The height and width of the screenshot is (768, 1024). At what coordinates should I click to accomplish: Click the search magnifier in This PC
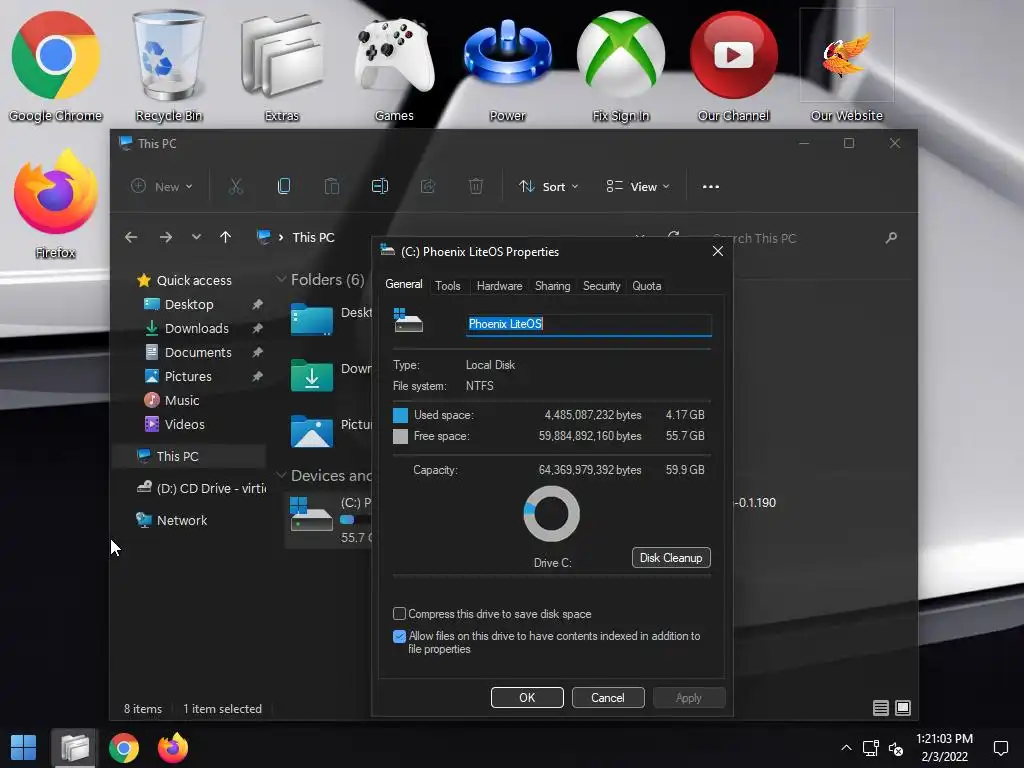click(891, 238)
